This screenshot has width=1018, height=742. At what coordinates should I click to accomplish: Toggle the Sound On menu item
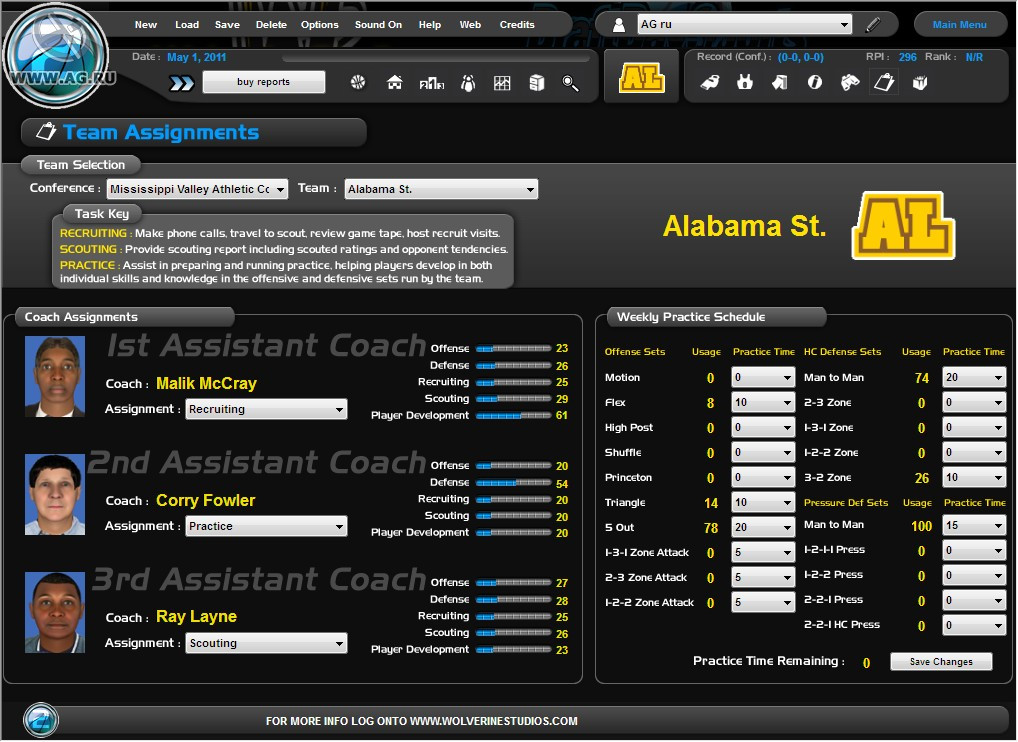click(x=378, y=25)
